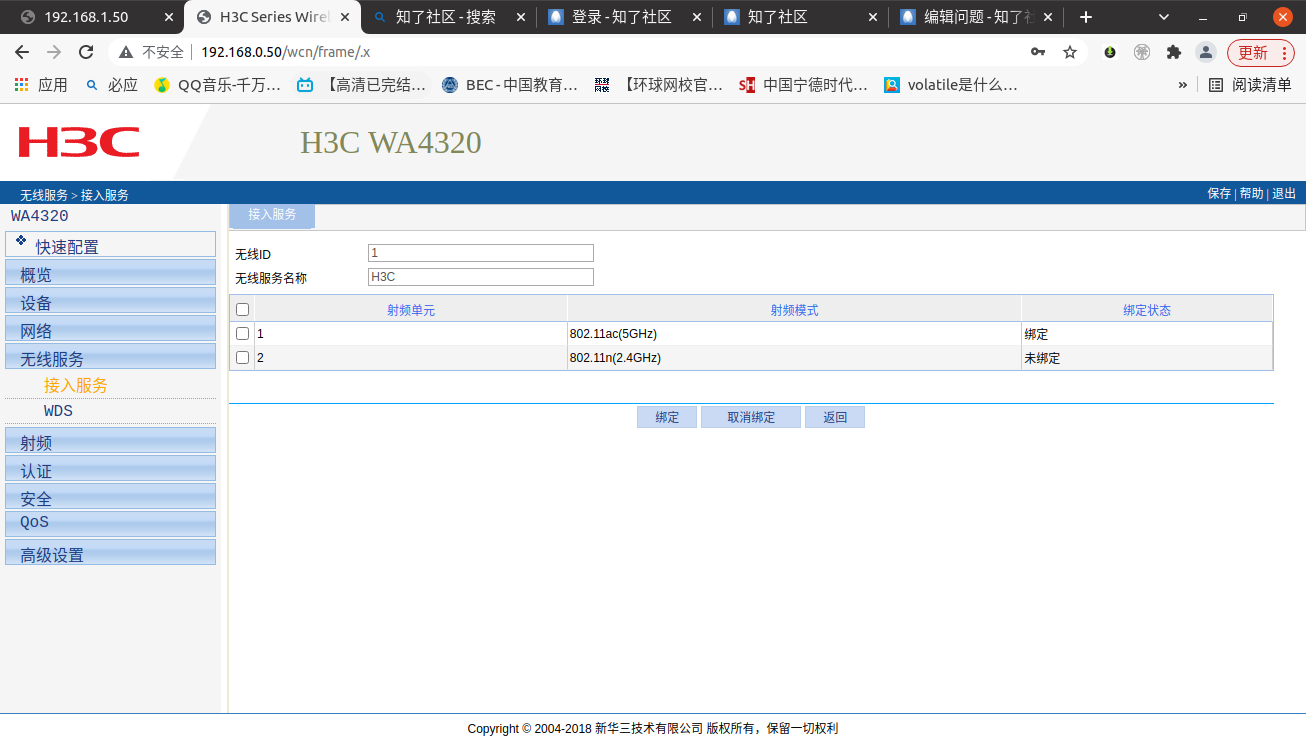Select WDS in the sidebar submenu

pos(58,411)
